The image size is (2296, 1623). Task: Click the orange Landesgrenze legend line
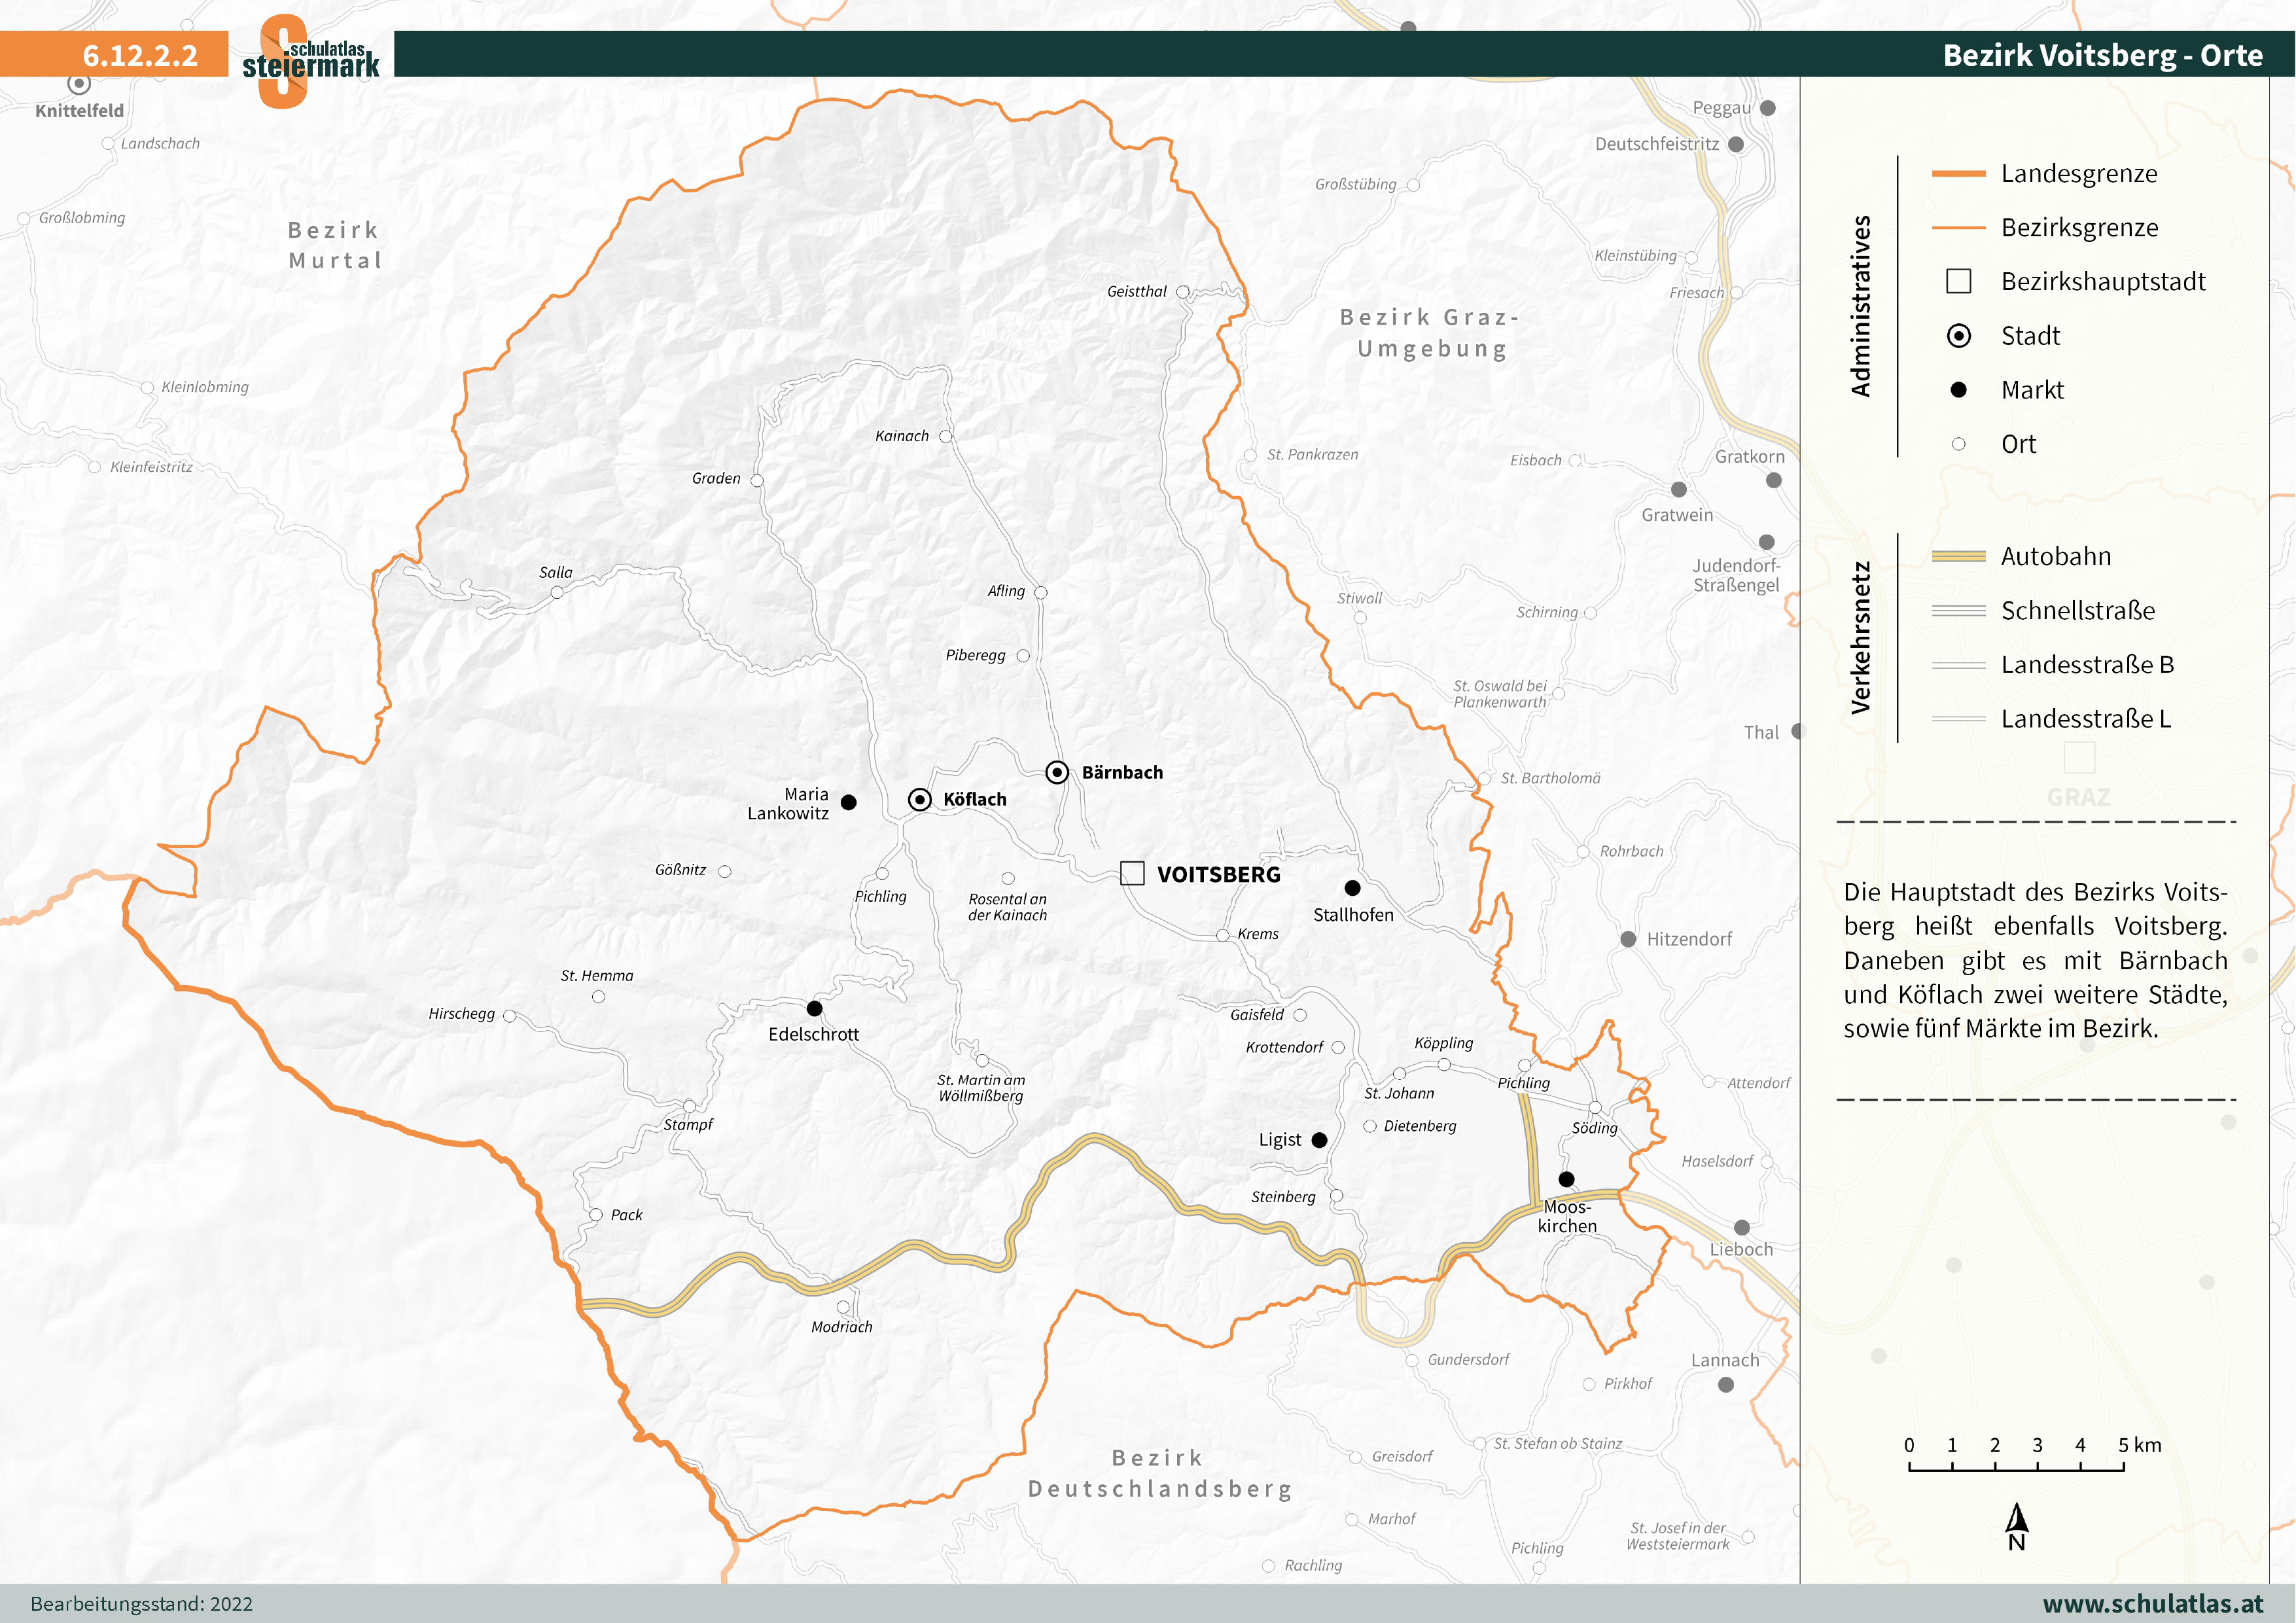pos(1958,174)
